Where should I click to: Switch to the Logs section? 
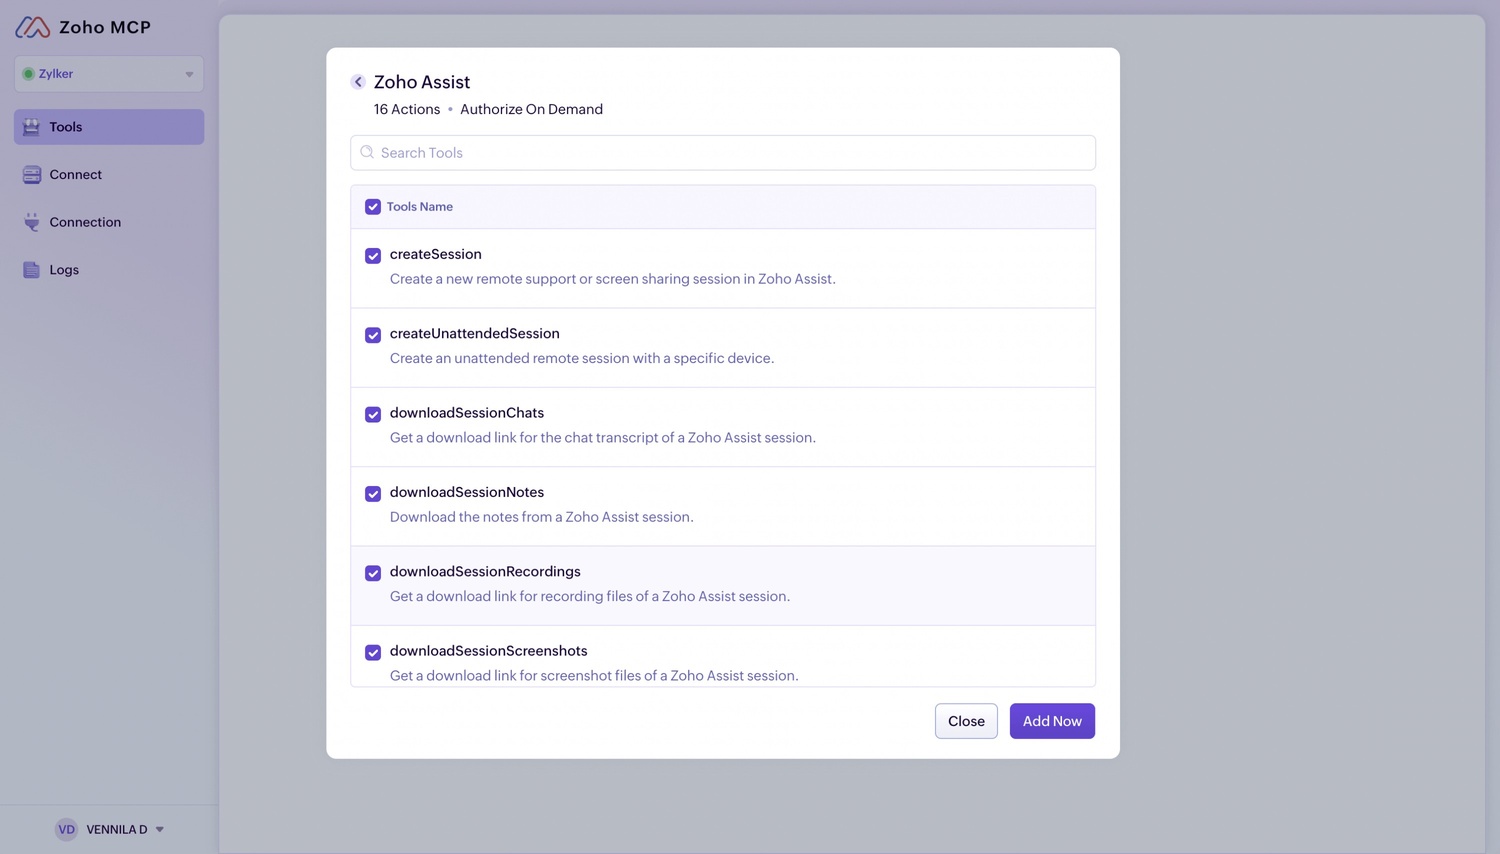64,270
